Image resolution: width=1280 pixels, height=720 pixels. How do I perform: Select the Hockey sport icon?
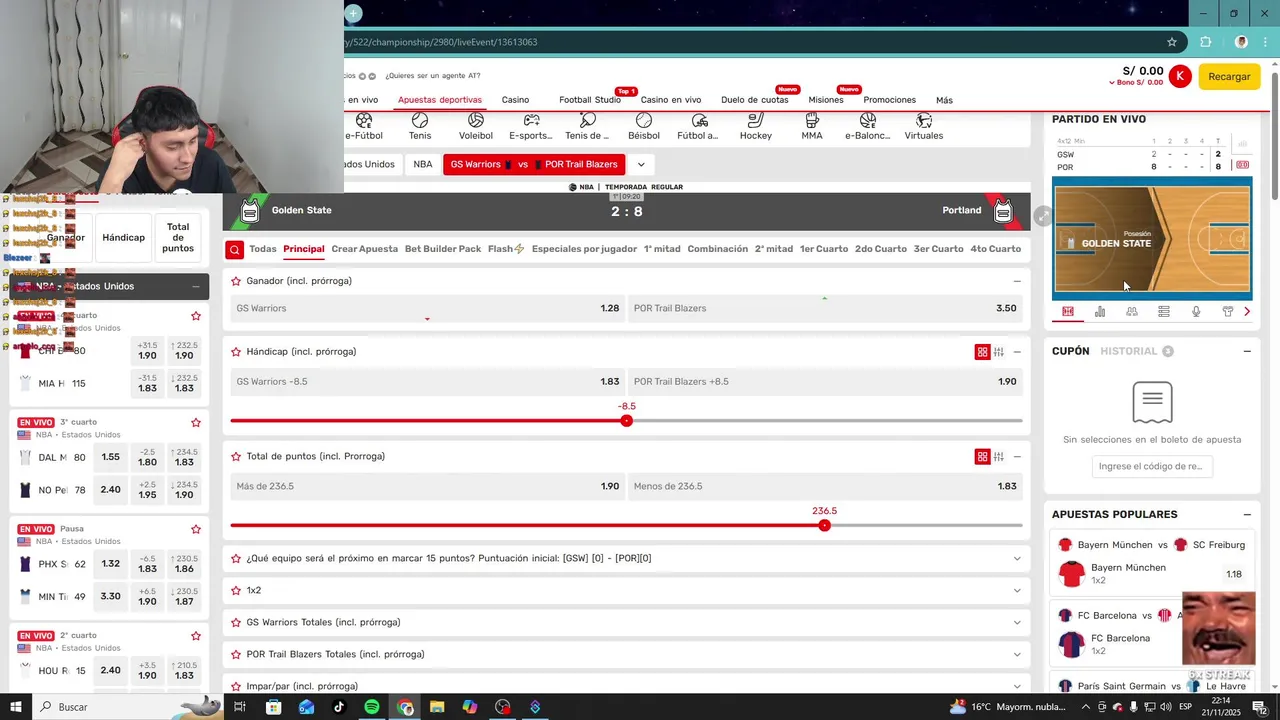click(756, 126)
